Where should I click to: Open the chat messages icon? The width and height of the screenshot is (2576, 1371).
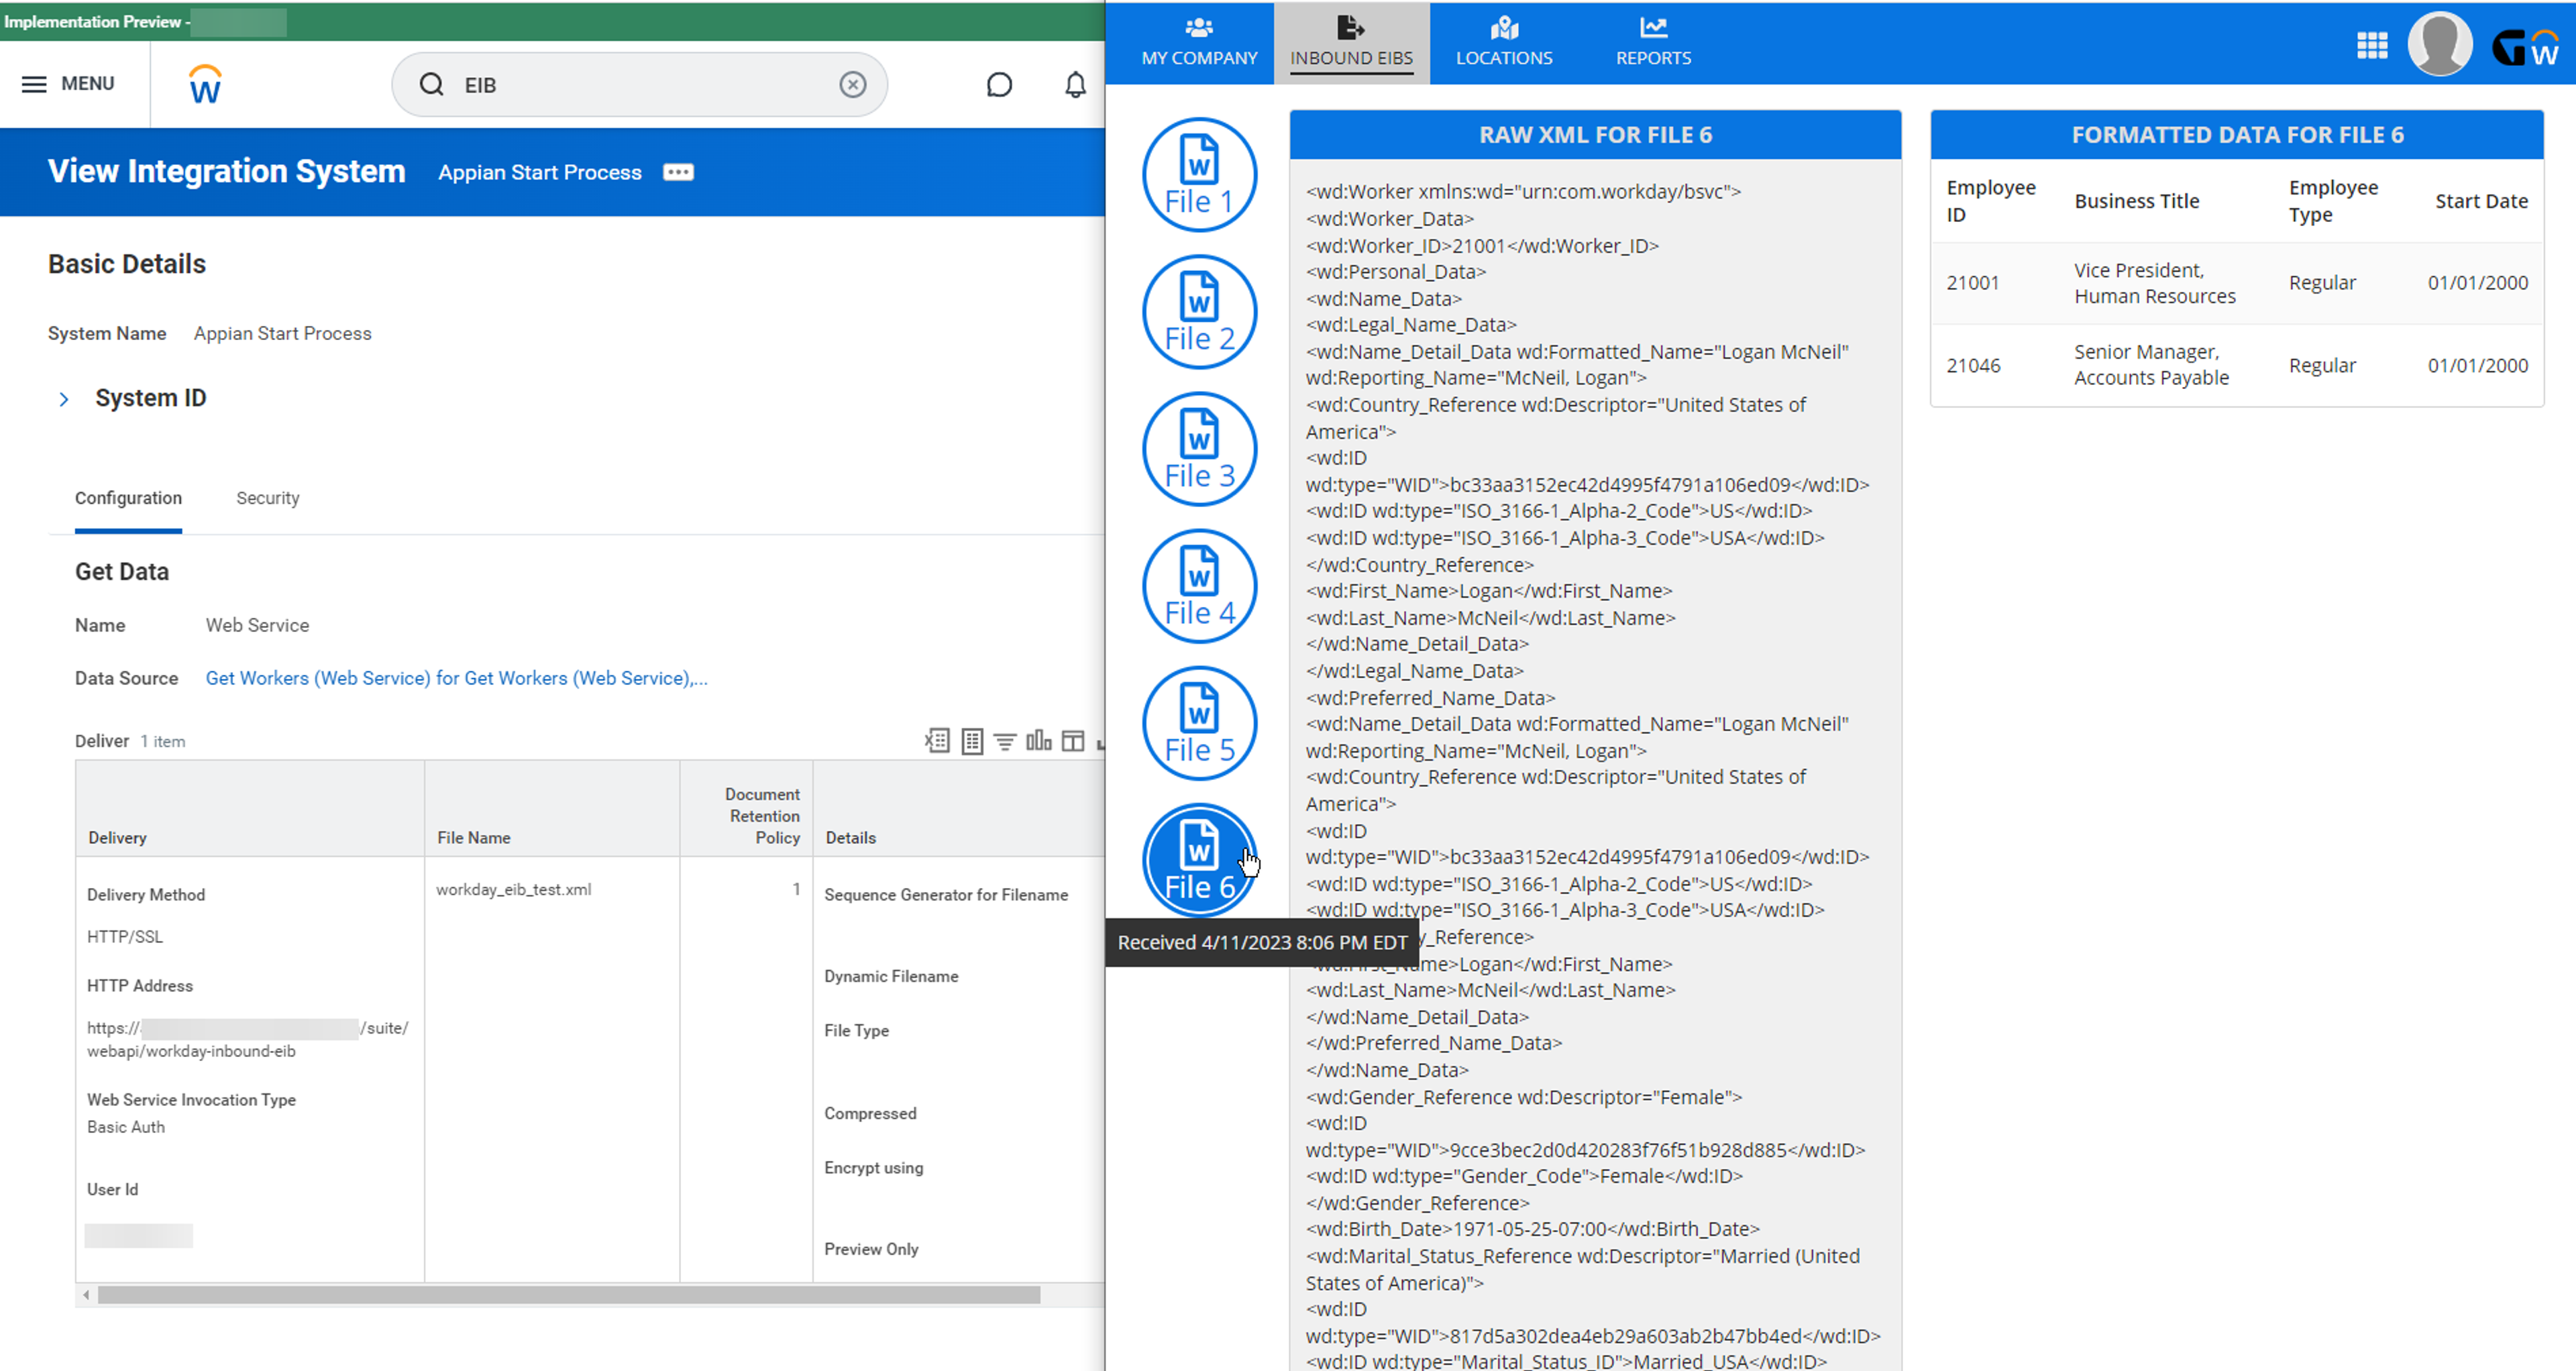click(x=999, y=85)
